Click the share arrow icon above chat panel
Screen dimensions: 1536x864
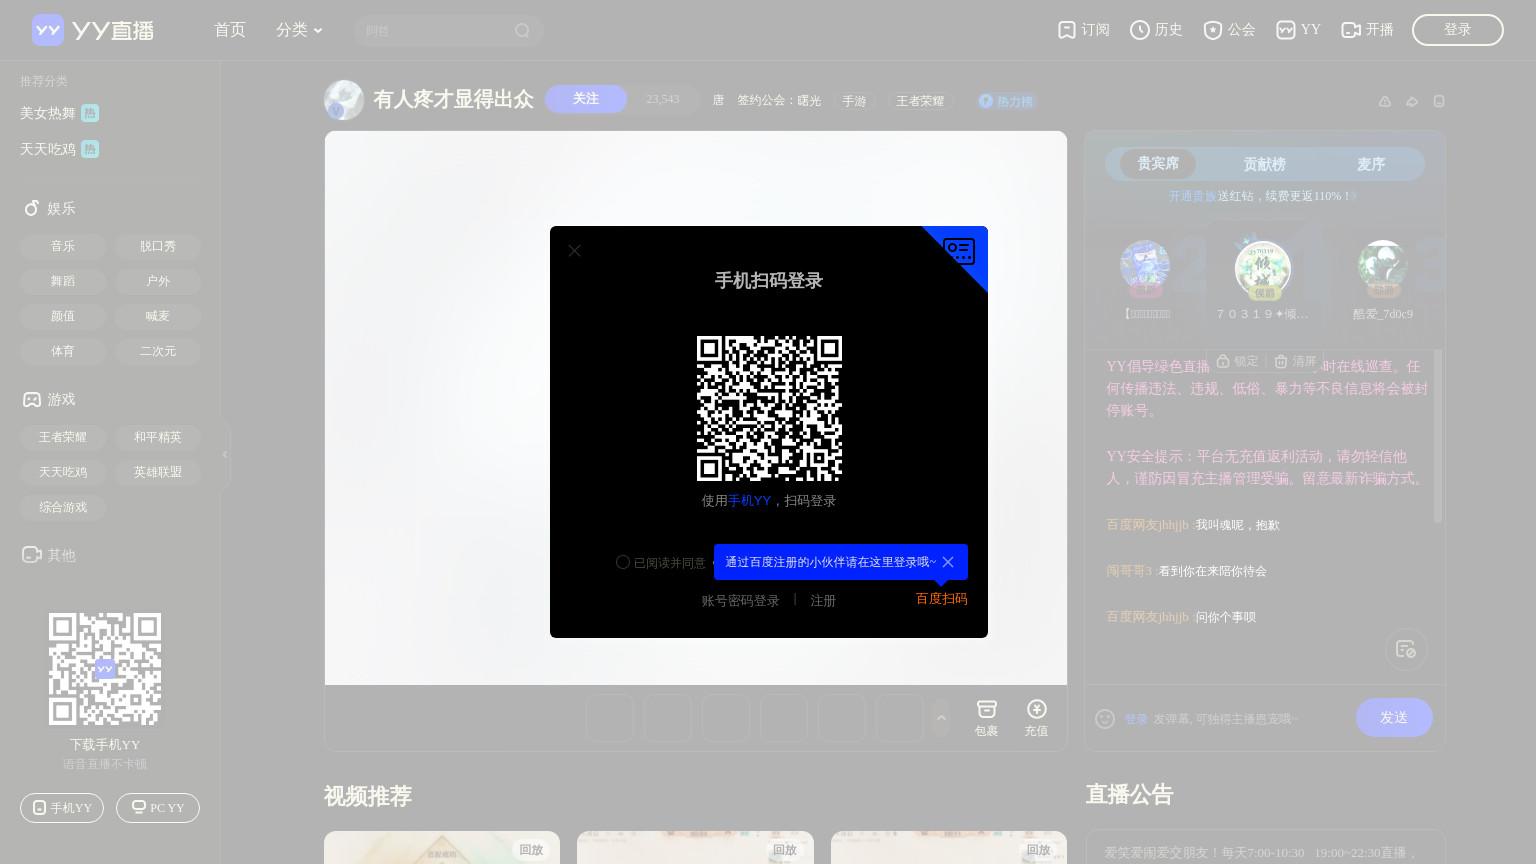point(1412,101)
